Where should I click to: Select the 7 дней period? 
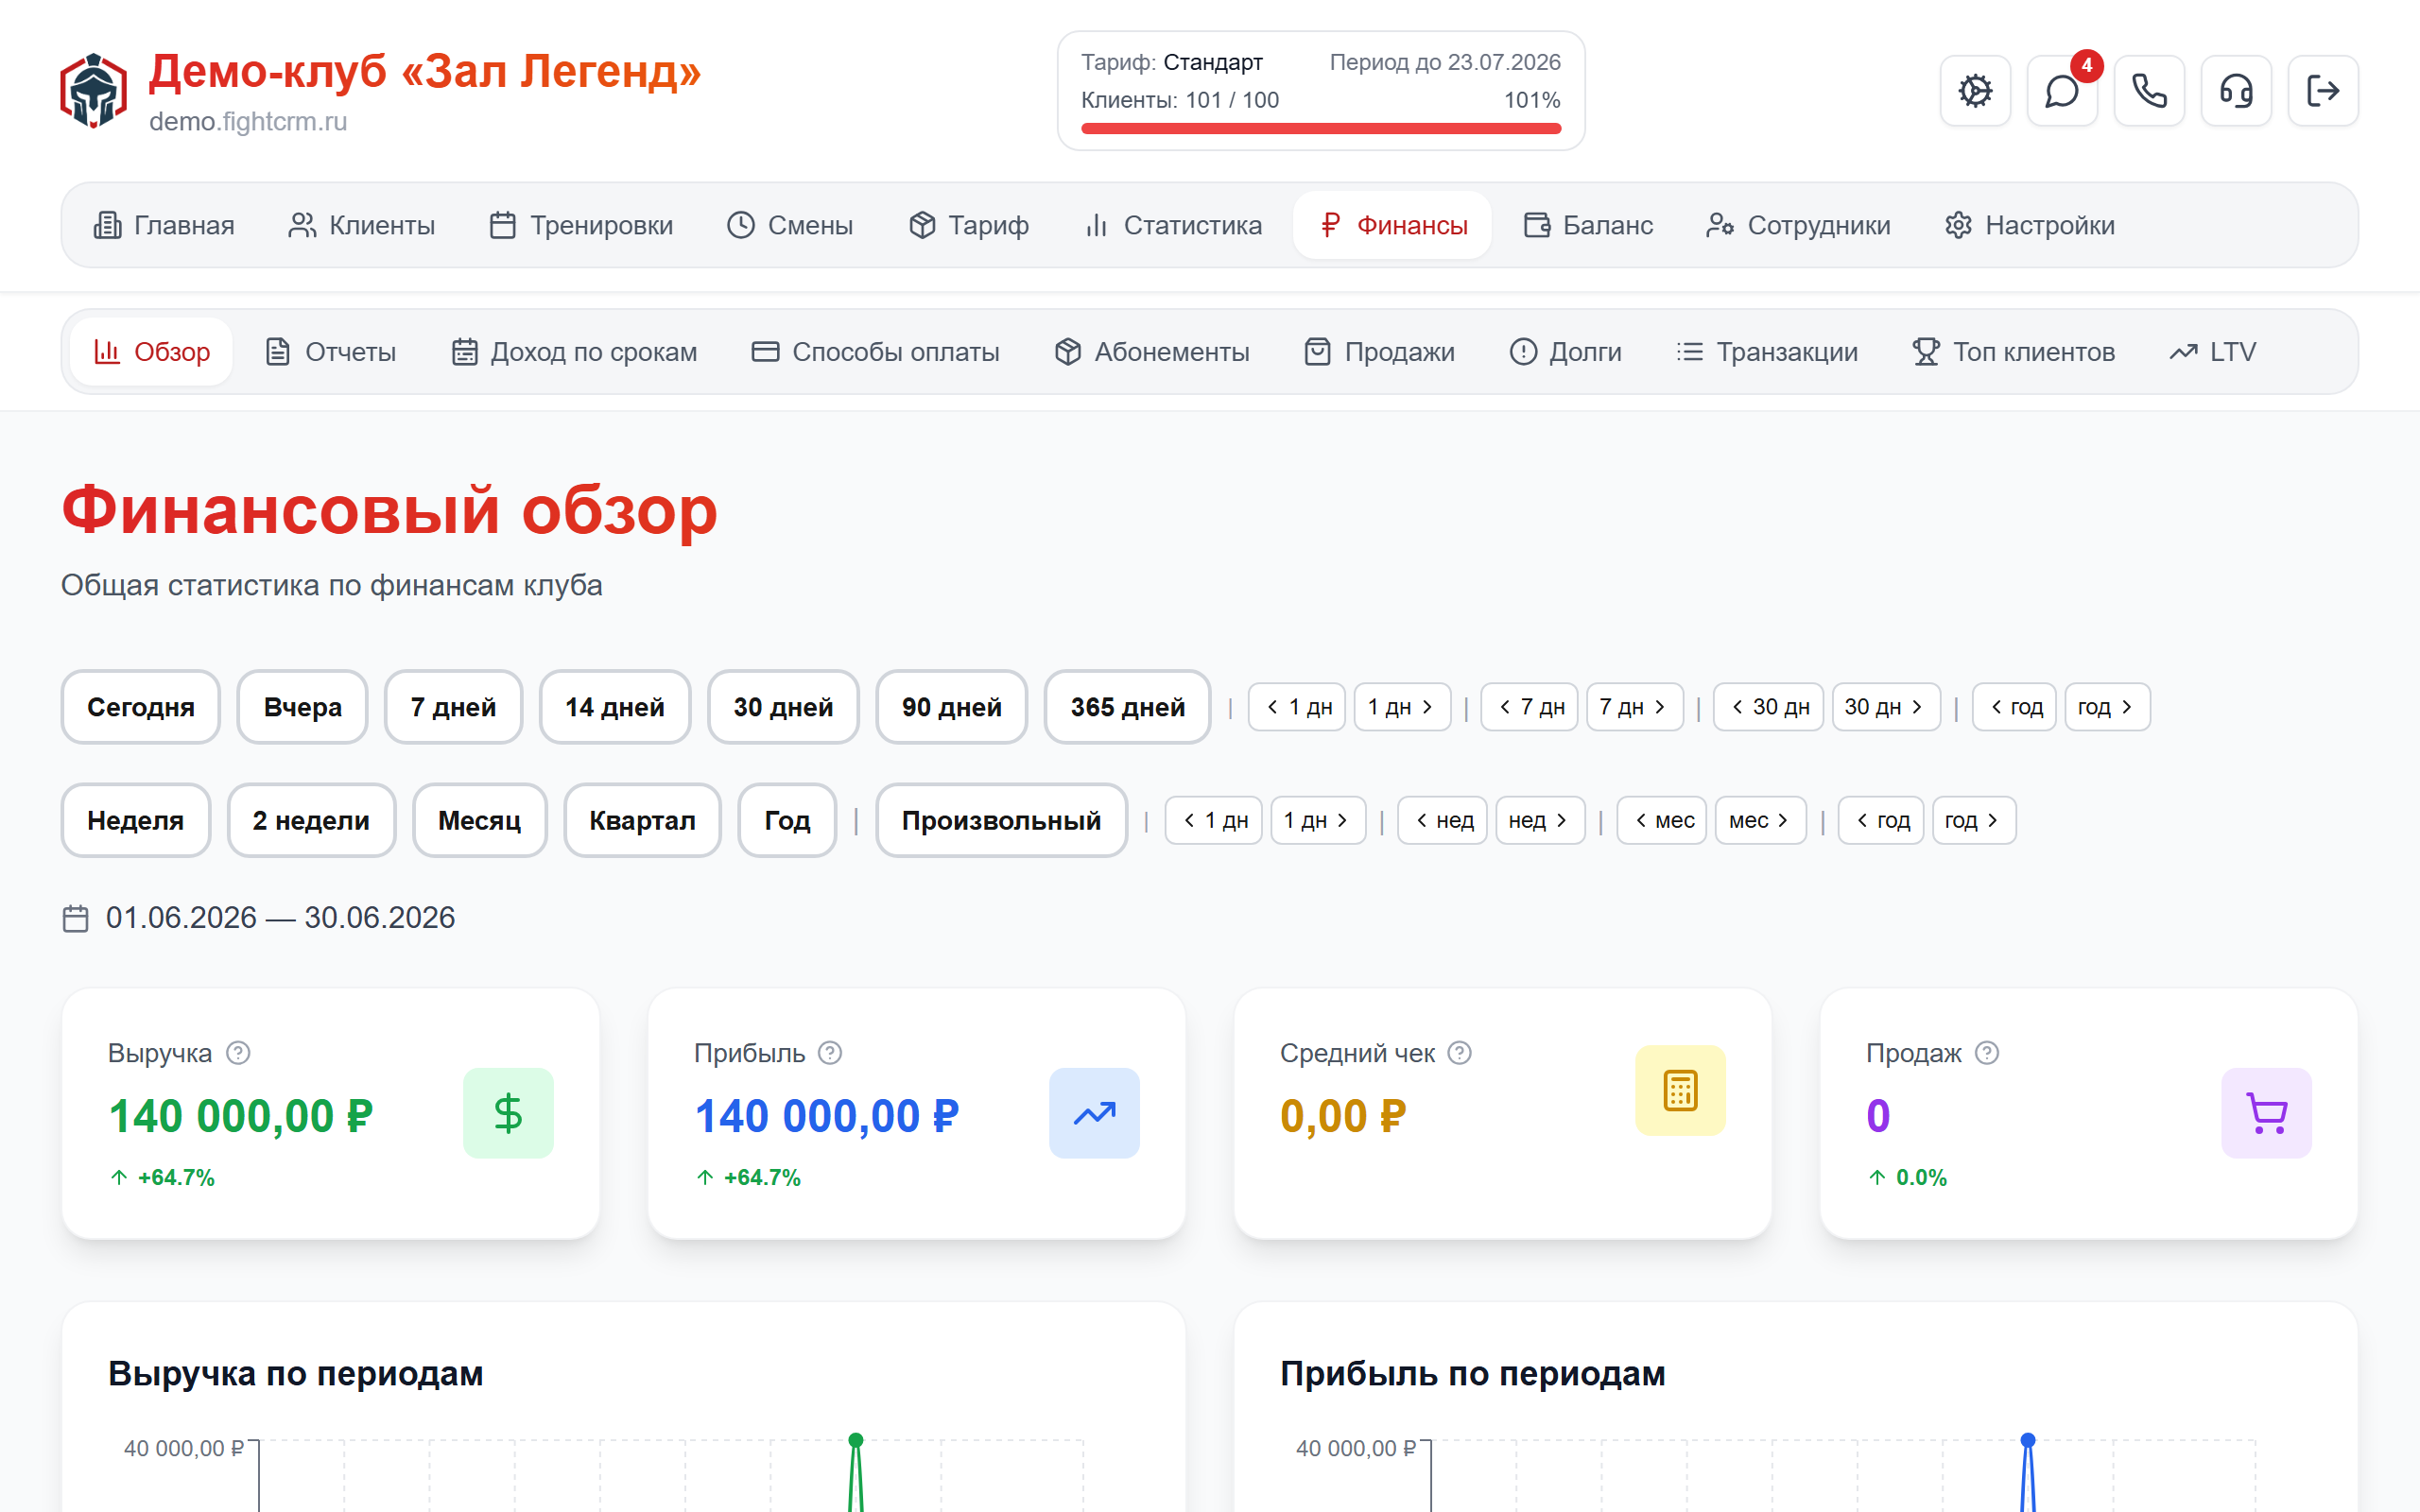click(x=454, y=707)
